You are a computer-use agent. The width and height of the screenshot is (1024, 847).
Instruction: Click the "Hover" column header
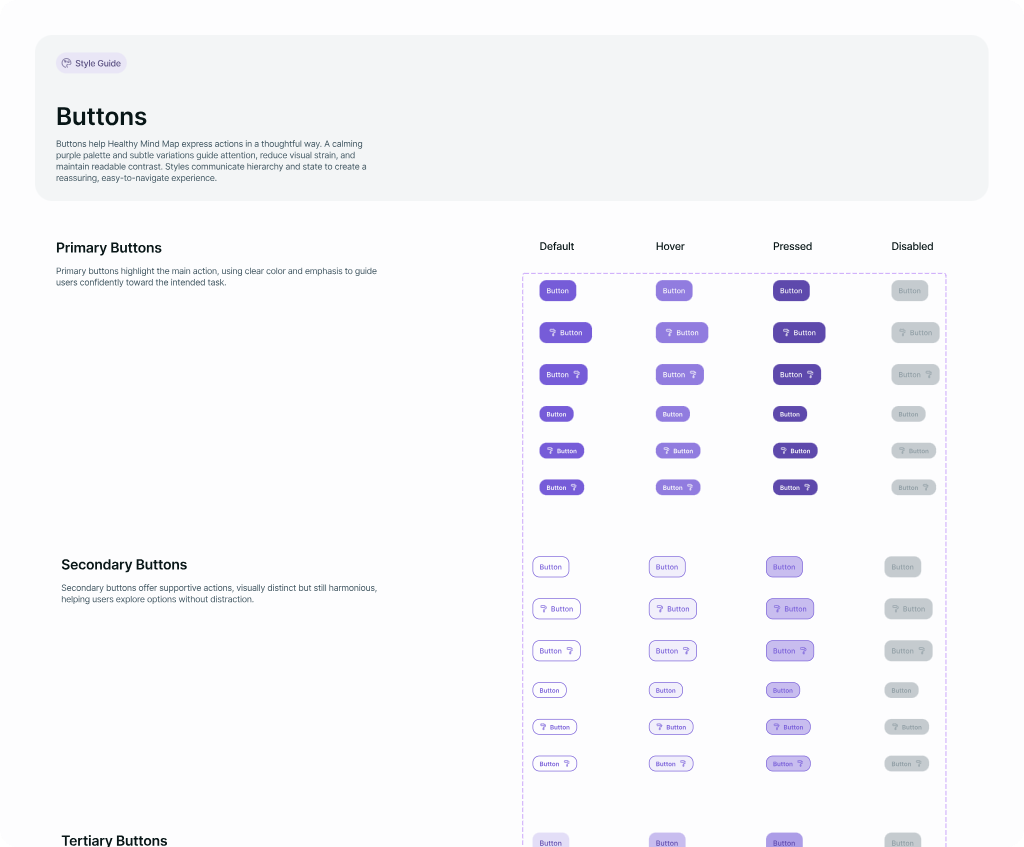pyautogui.click(x=670, y=246)
